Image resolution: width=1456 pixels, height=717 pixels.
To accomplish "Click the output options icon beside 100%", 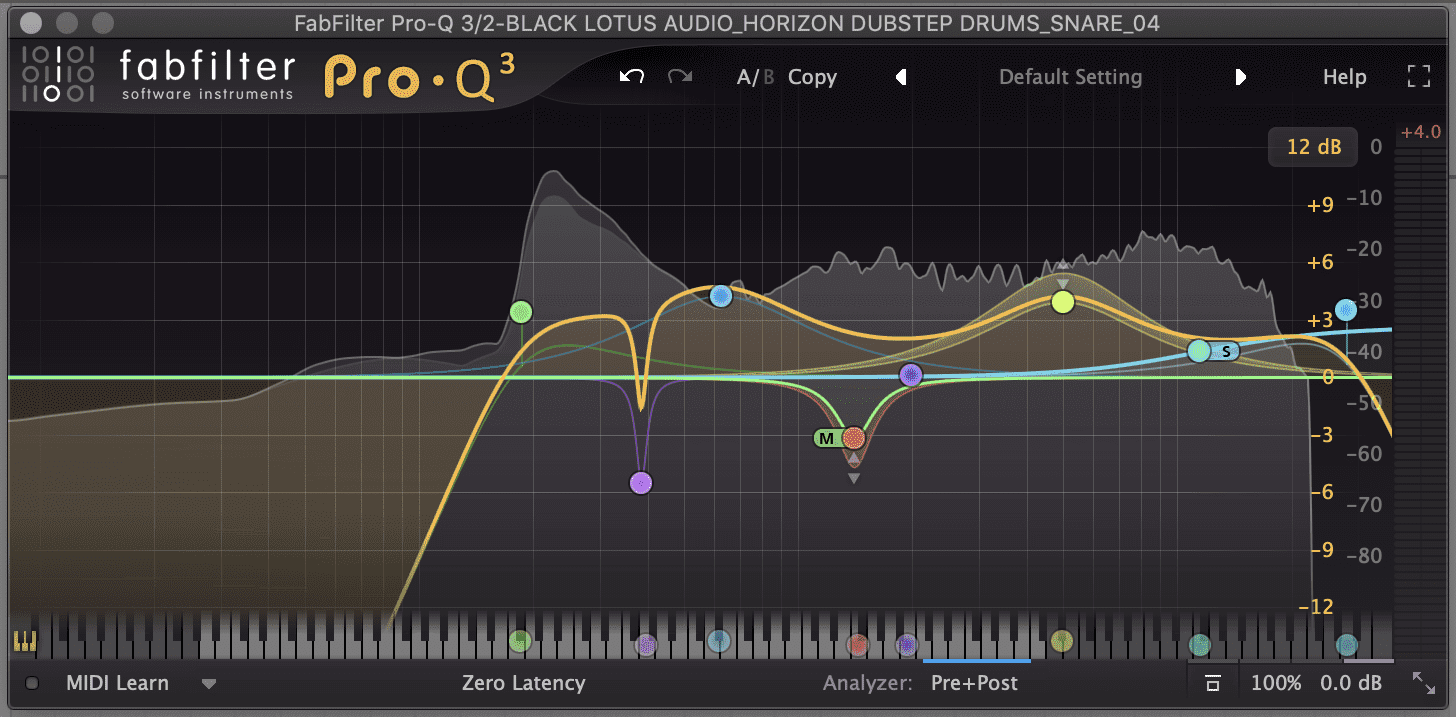I will (1212, 684).
